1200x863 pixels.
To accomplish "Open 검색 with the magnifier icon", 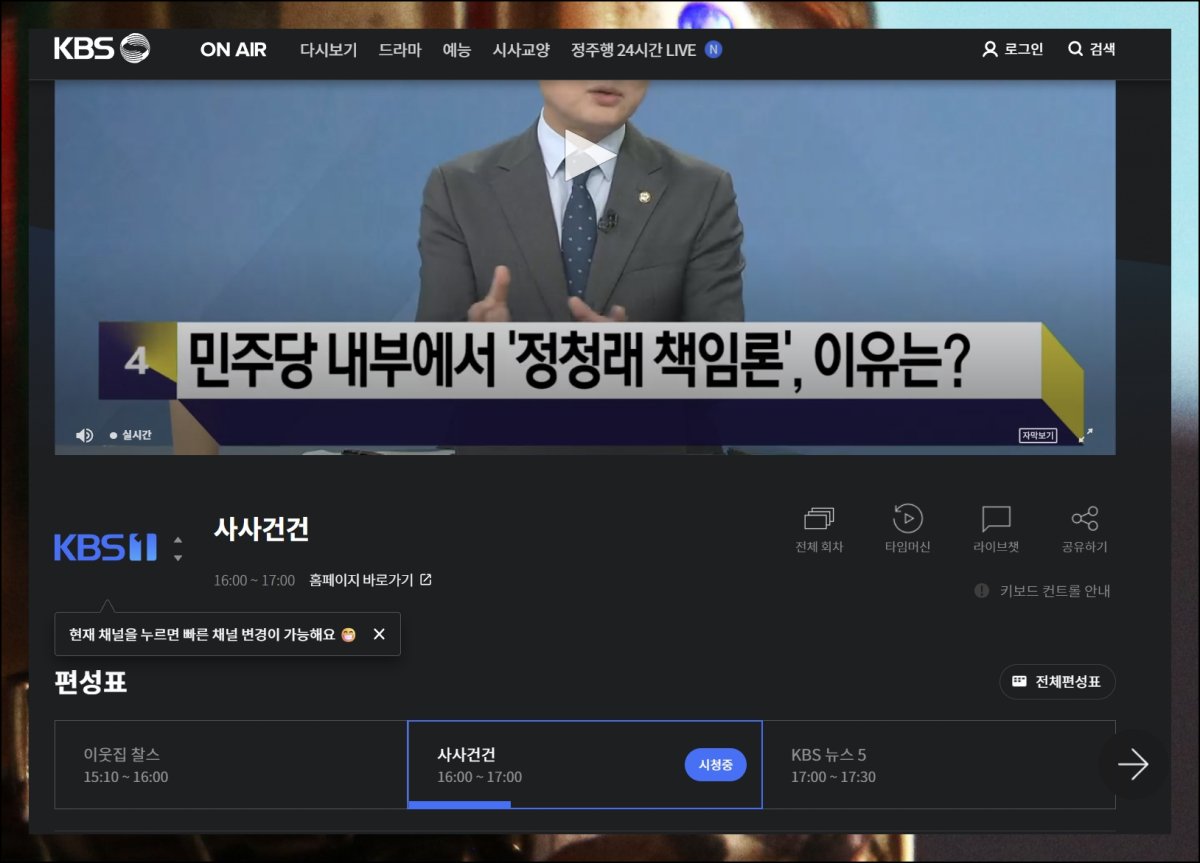I will pos(1076,49).
